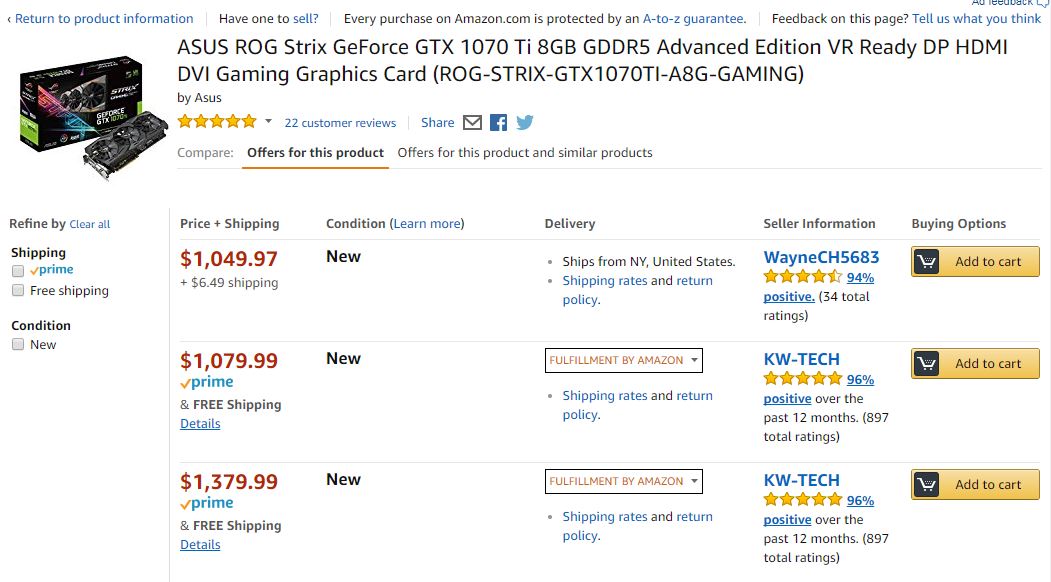This screenshot has width=1051, height=582.
Task: Click cart icon on $1,379.99 offer
Action: pos(927,485)
